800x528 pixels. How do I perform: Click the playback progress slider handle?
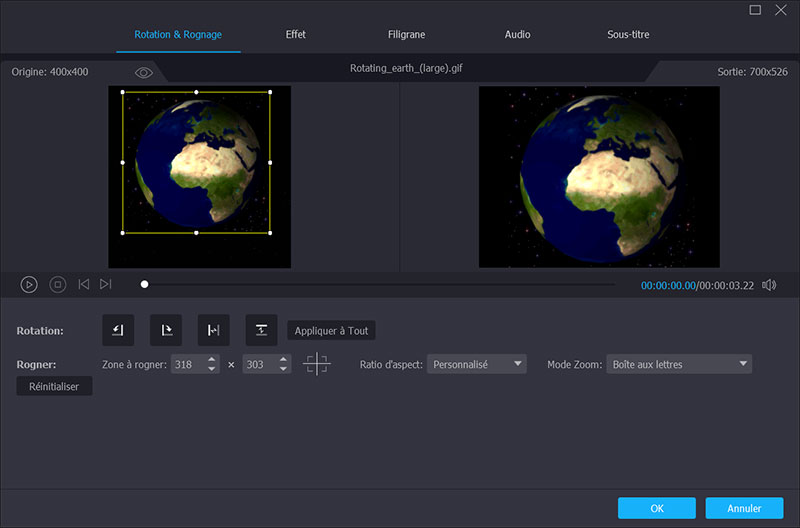[x=145, y=285]
